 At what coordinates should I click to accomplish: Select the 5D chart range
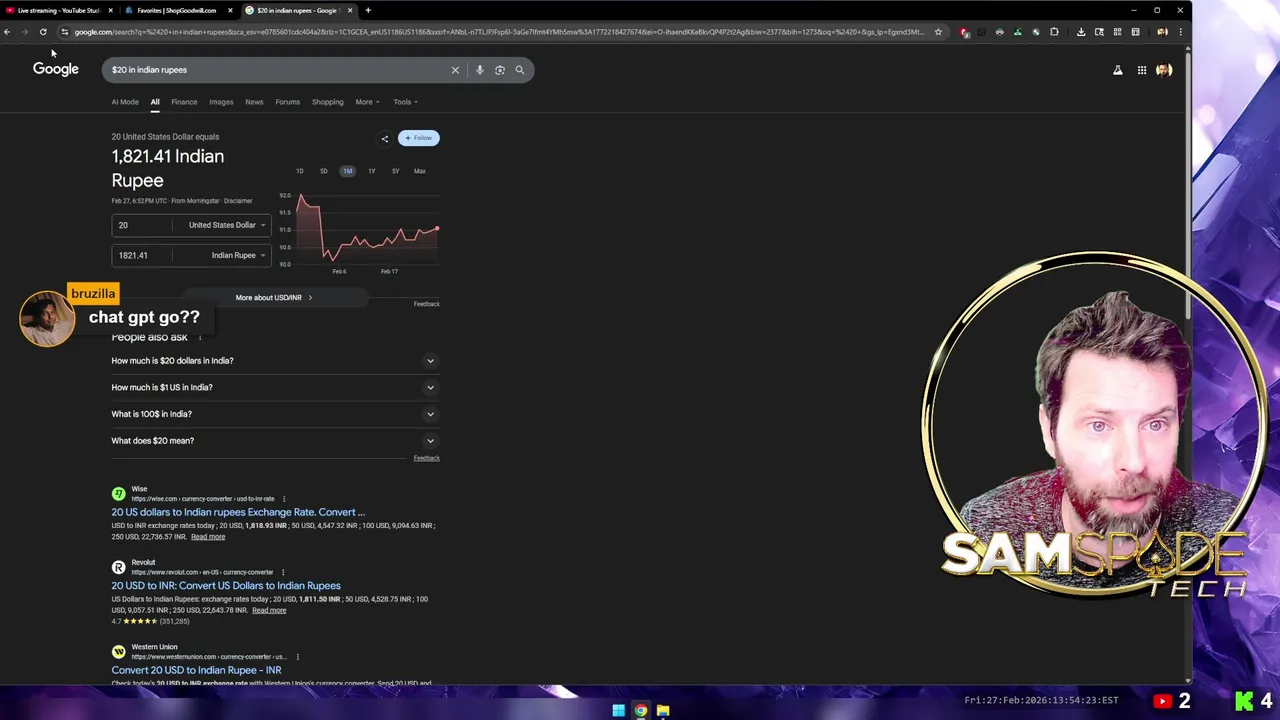point(324,171)
